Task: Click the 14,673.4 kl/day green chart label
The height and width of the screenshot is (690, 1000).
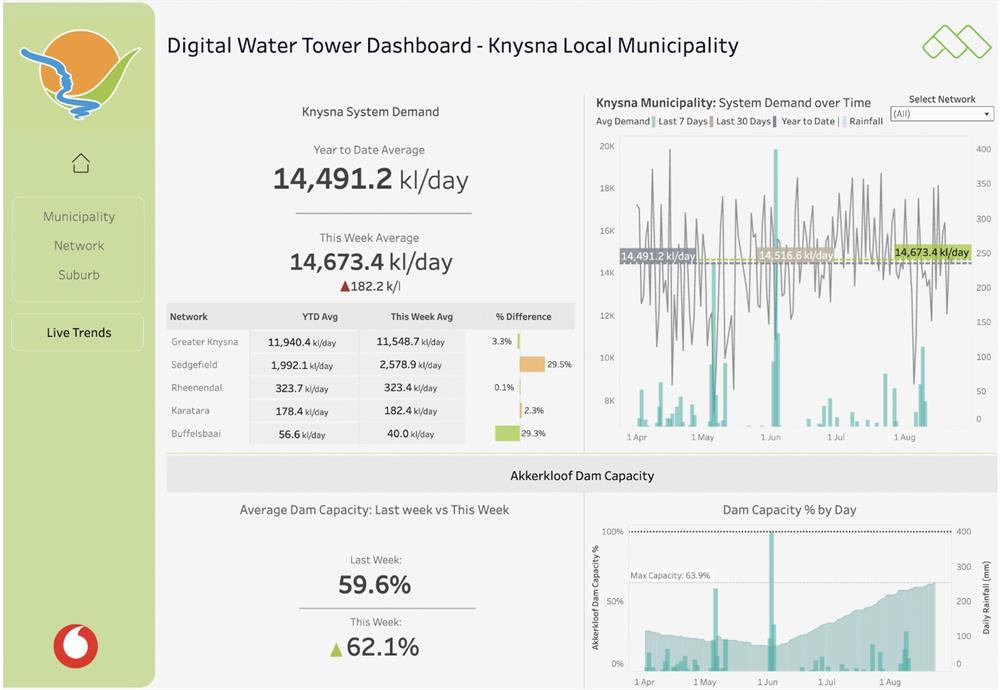Action: pyautogui.click(x=932, y=252)
